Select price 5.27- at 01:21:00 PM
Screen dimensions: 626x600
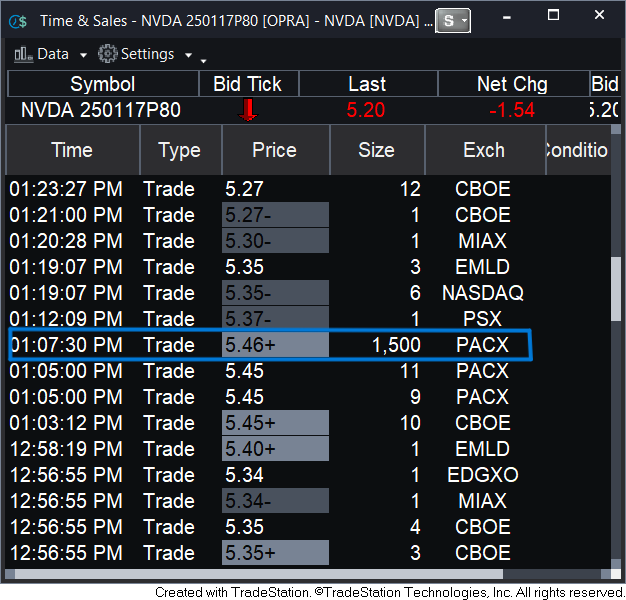point(275,215)
